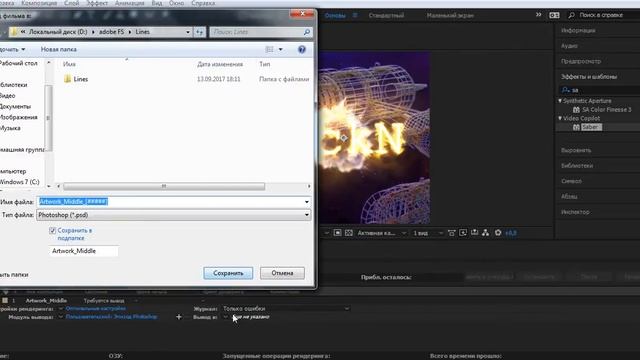Open the Пользовательский output module link
The height and width of the screenshot is (360, 640).
coord(111,317)
